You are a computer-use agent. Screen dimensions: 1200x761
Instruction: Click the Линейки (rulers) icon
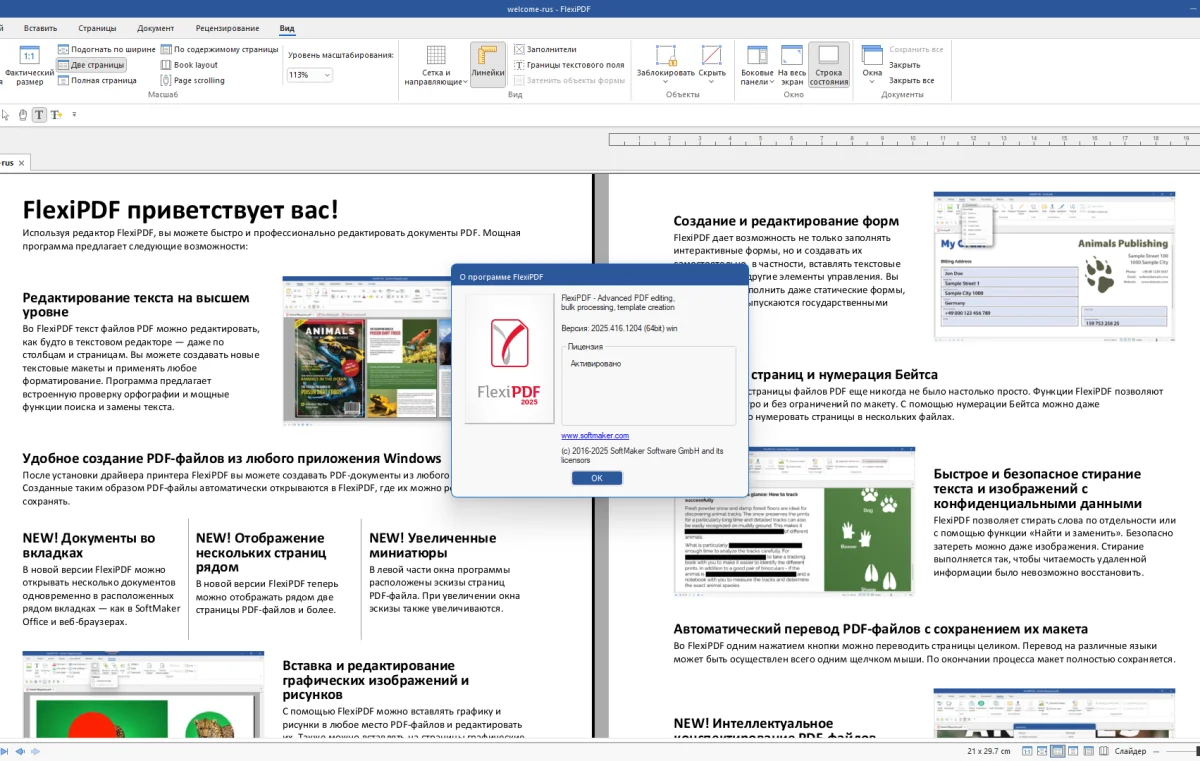[488, 63]
